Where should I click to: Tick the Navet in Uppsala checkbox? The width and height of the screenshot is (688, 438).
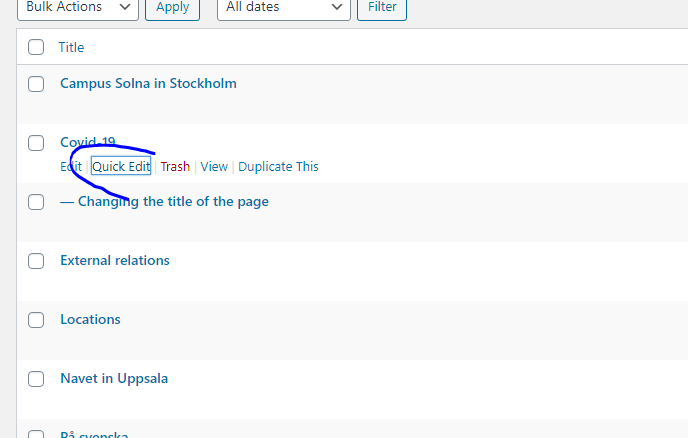point(36,379)
